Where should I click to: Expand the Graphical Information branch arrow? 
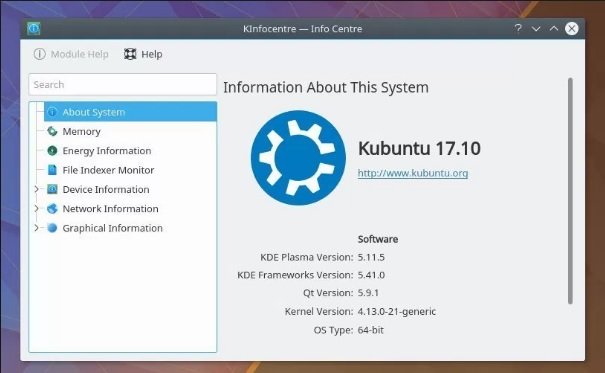click(37, 228)
